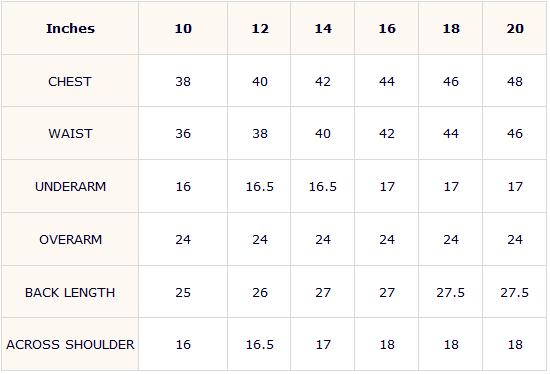Select chest value 38 for size 10
The height and width of the screenshot is (374, 550).
tap(183, 81)
